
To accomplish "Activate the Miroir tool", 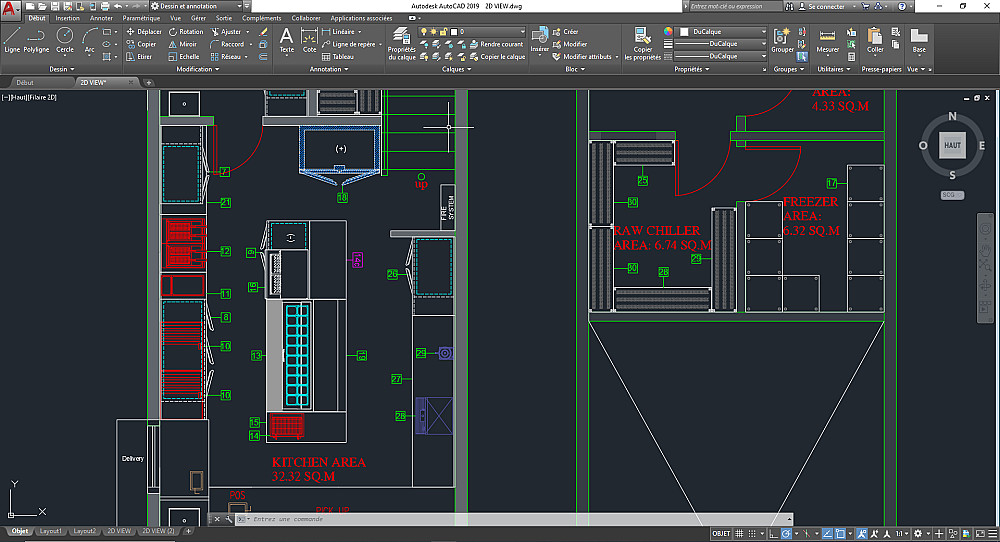I will point(181,44).
